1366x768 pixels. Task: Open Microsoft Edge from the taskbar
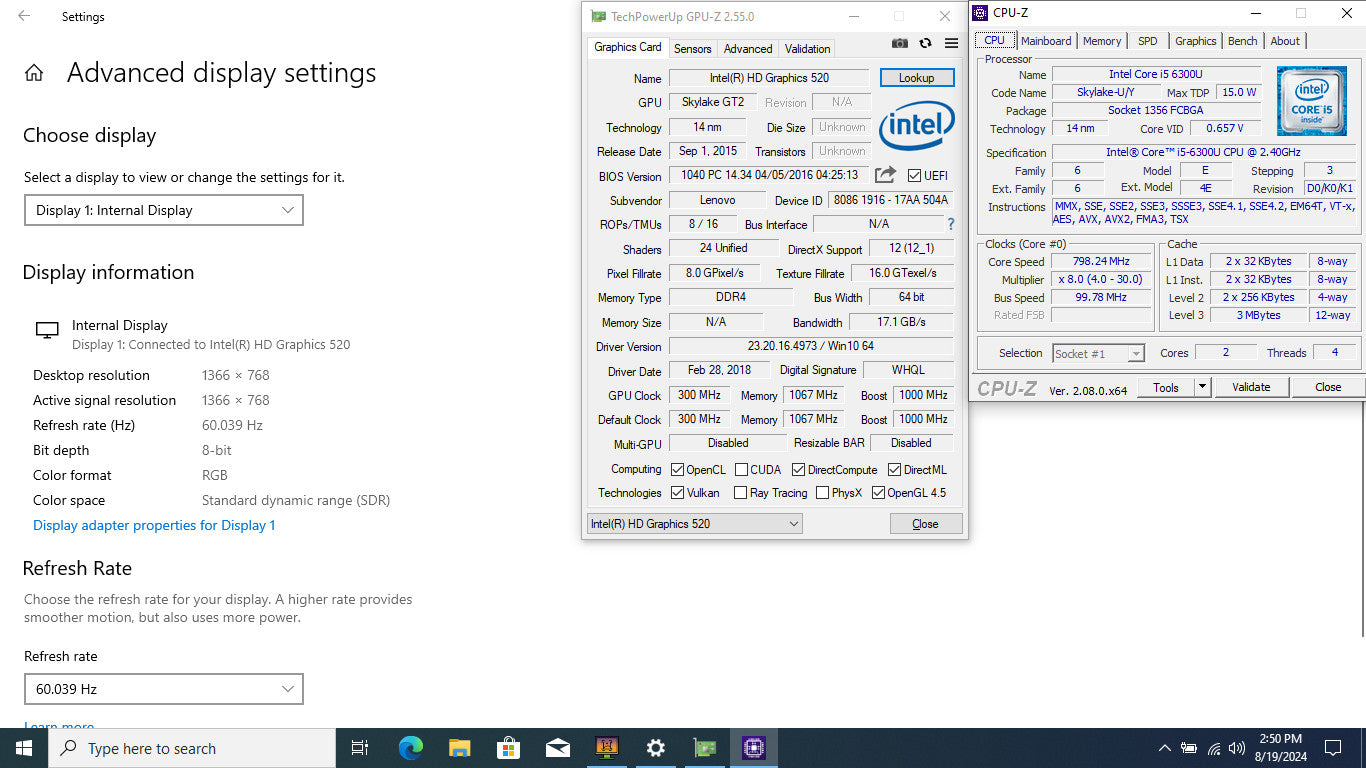[x=410, y=748]
